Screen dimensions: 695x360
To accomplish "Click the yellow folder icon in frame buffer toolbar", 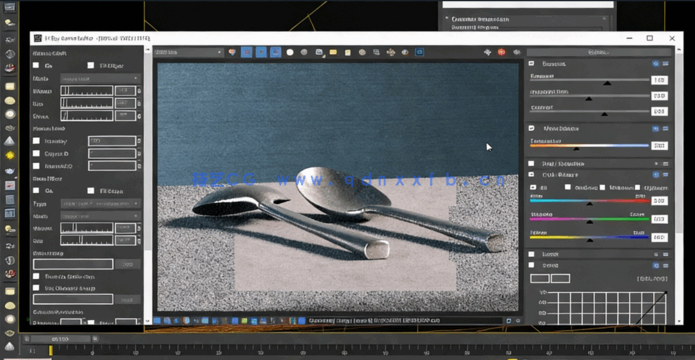I will point(333,52).
